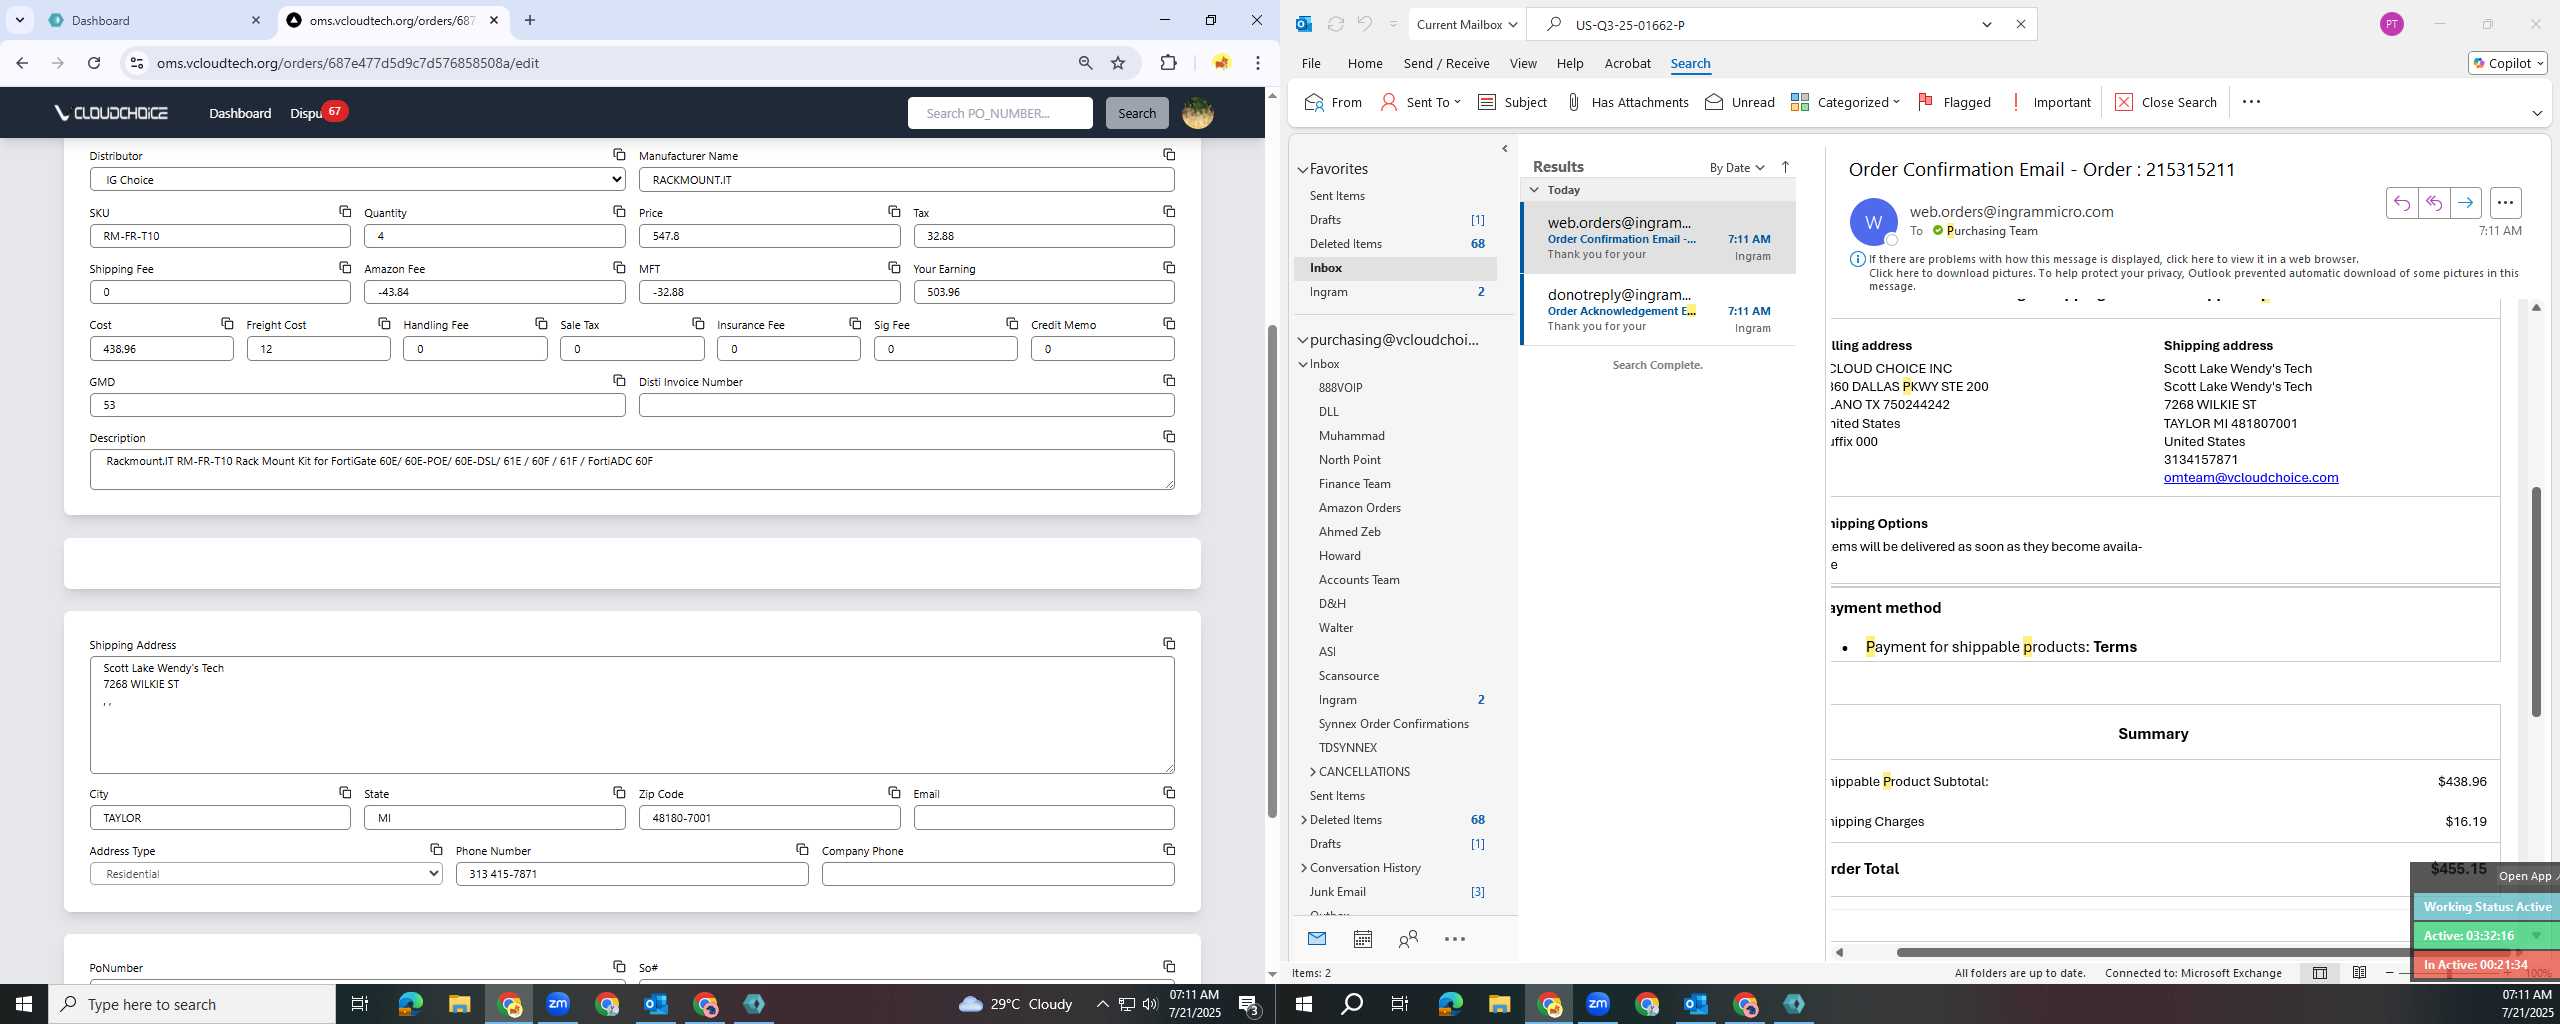This screenshot has height=1024, width=2560.
Task: Copy the Description text
Action: point(1169,436)
